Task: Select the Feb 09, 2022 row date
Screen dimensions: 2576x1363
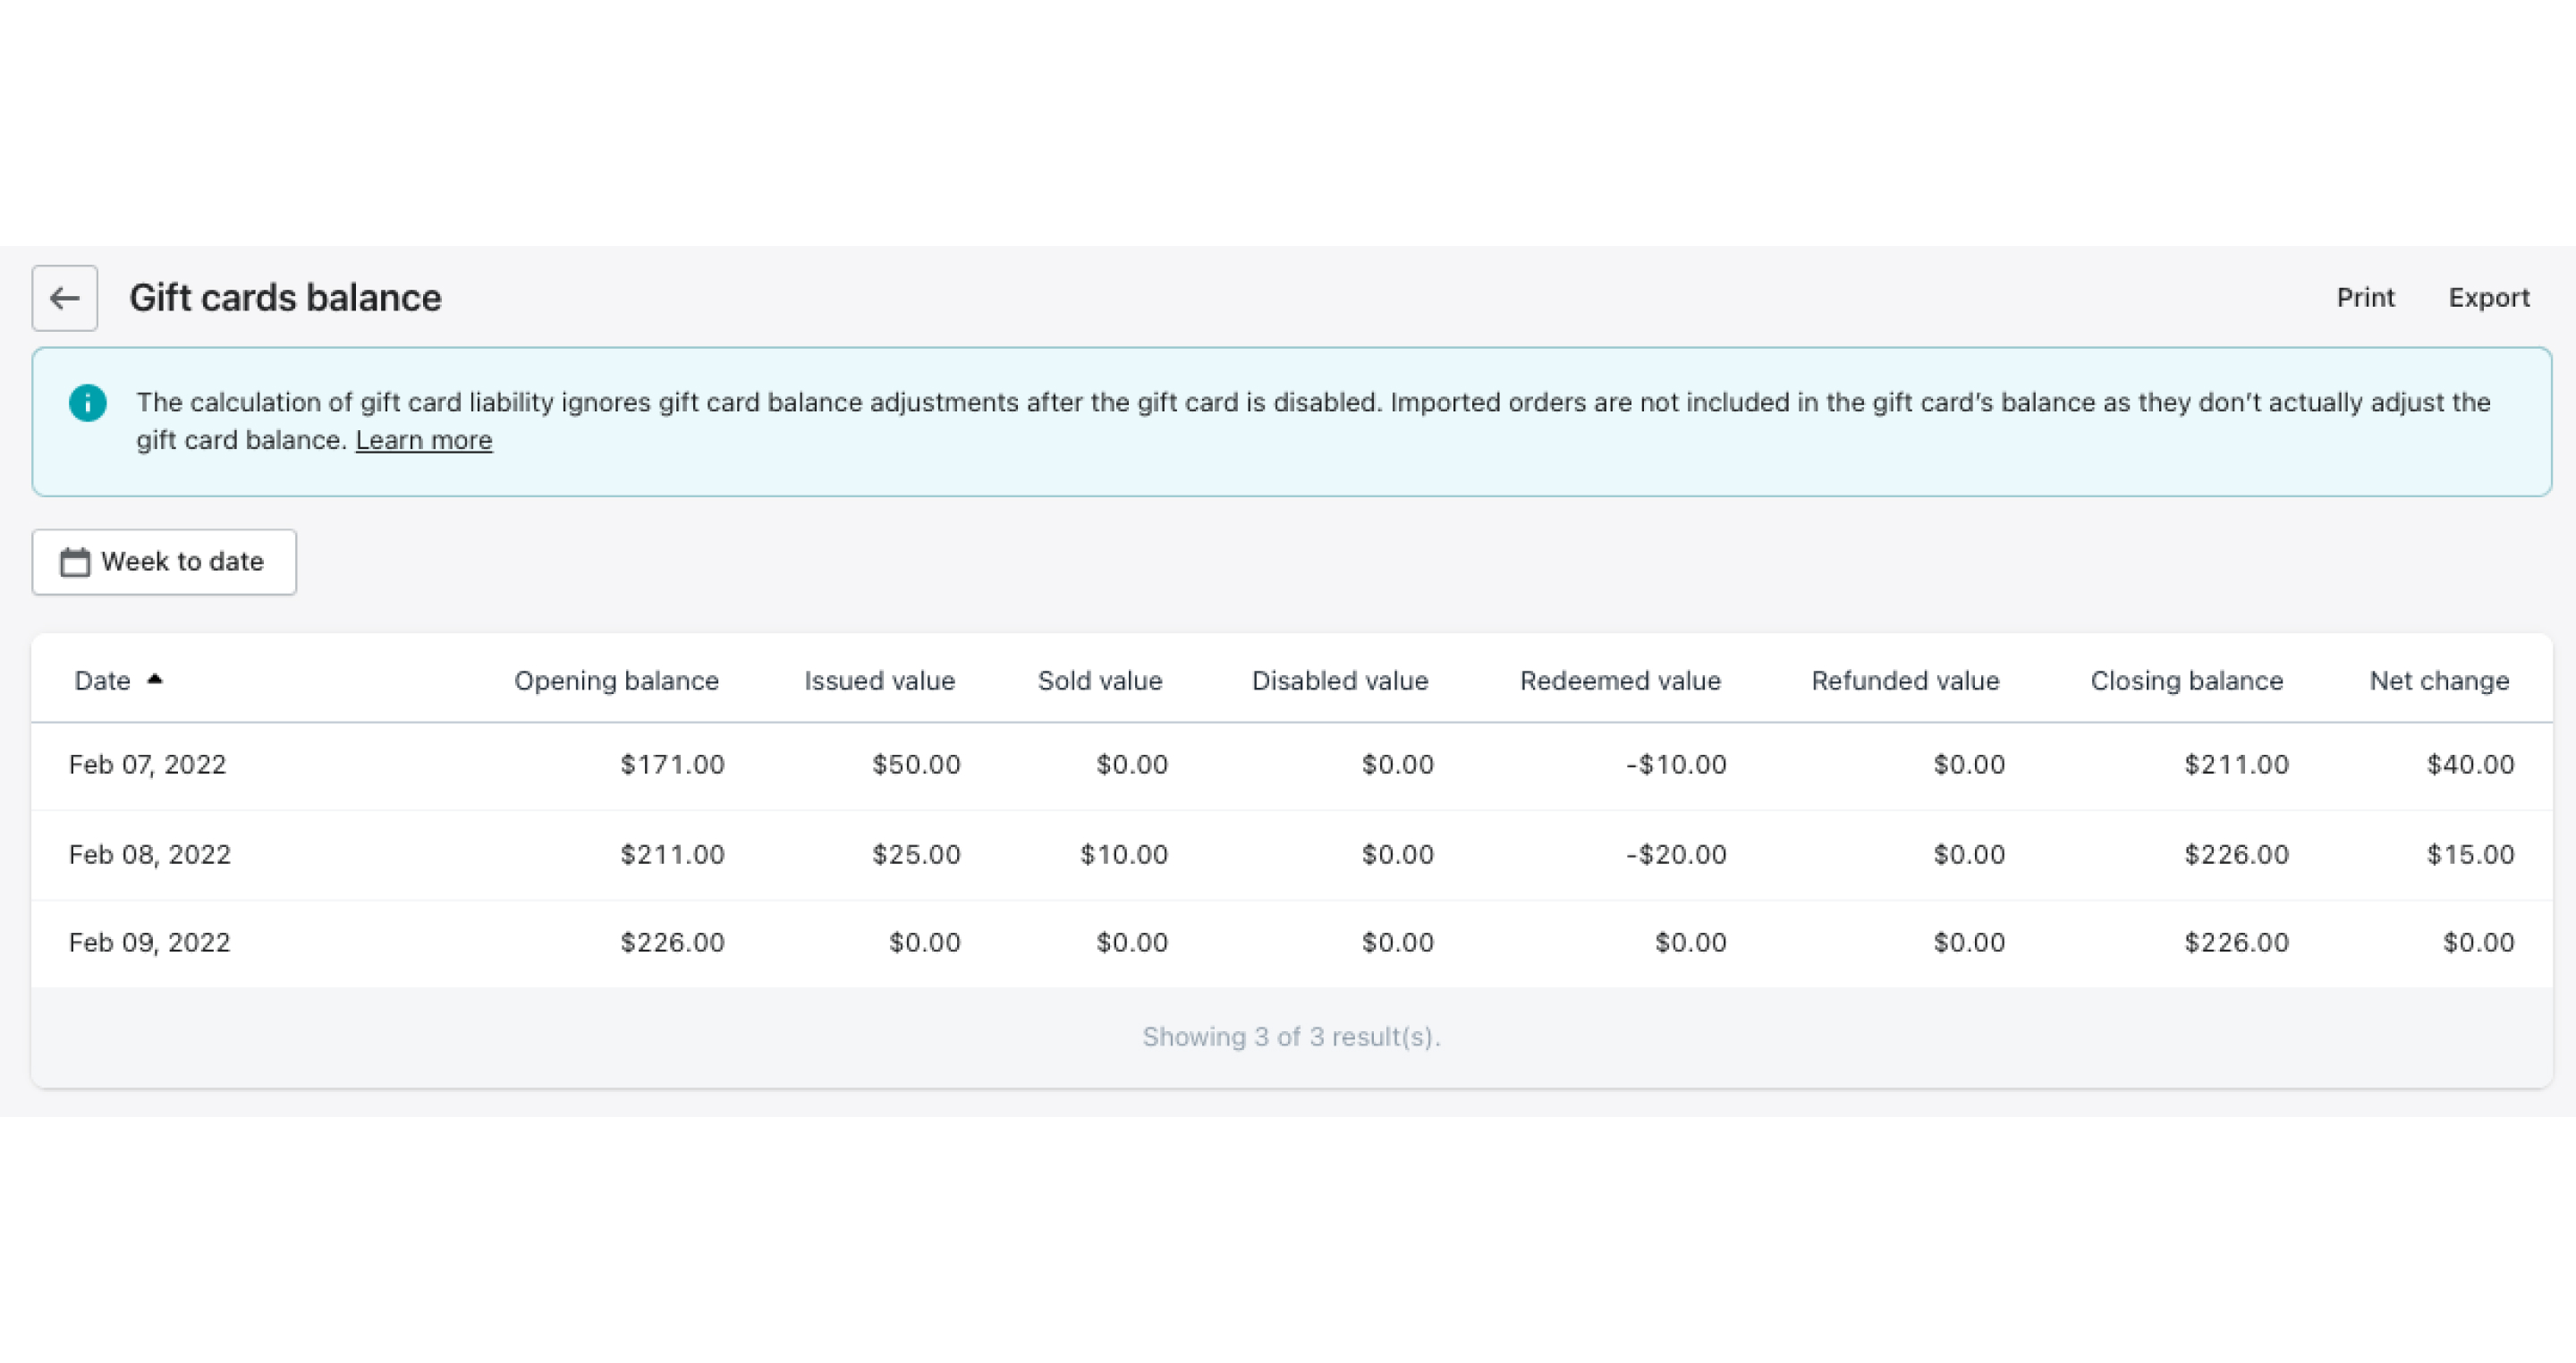Action: click(150, 943)
